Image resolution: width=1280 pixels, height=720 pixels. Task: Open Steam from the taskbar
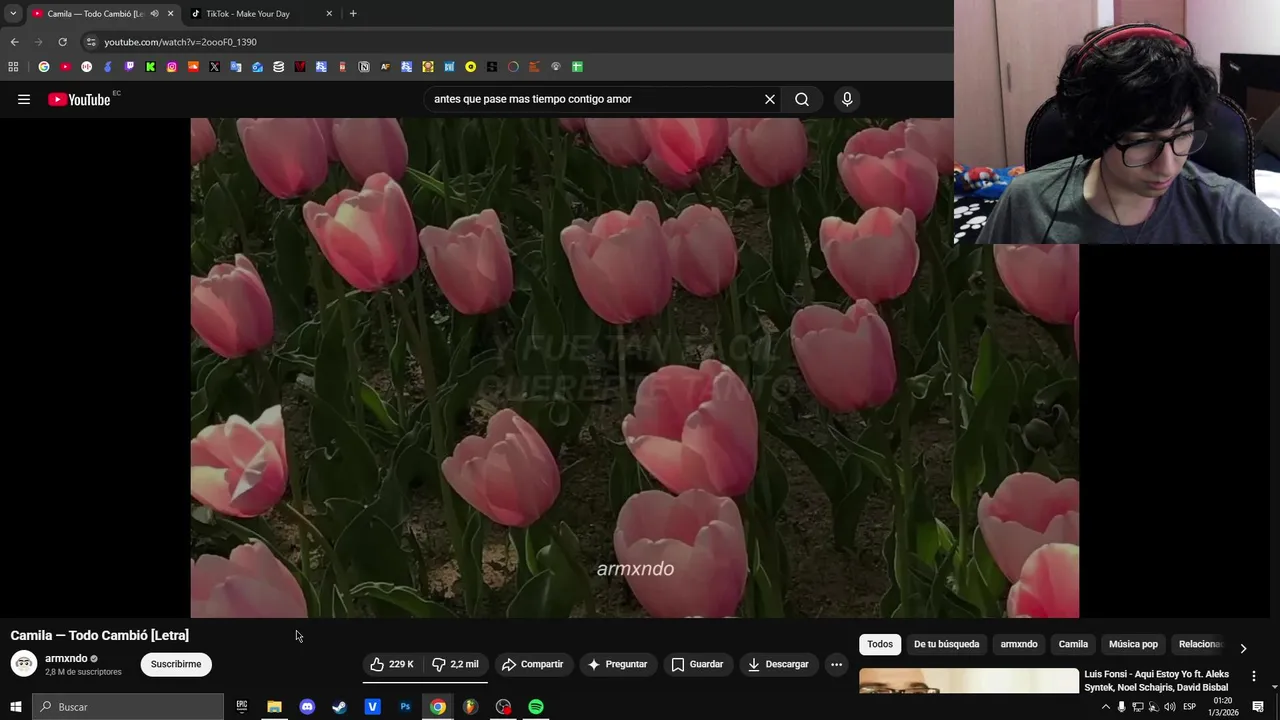(x=340, y=707)
